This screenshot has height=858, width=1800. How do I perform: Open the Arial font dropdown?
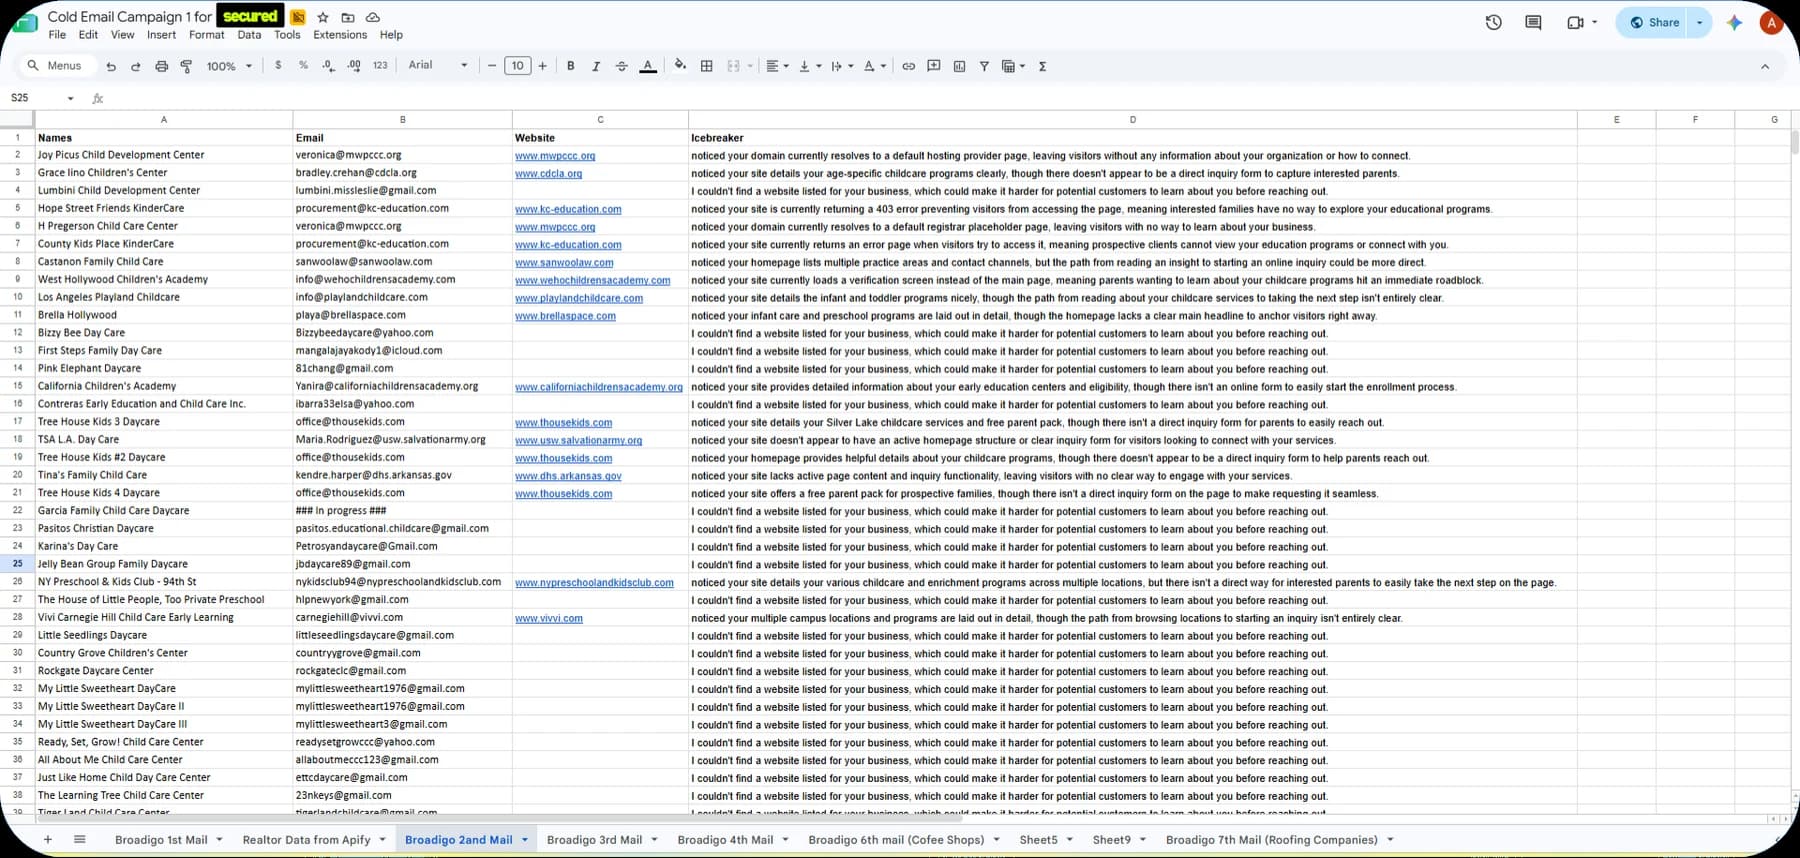[437, 65]
